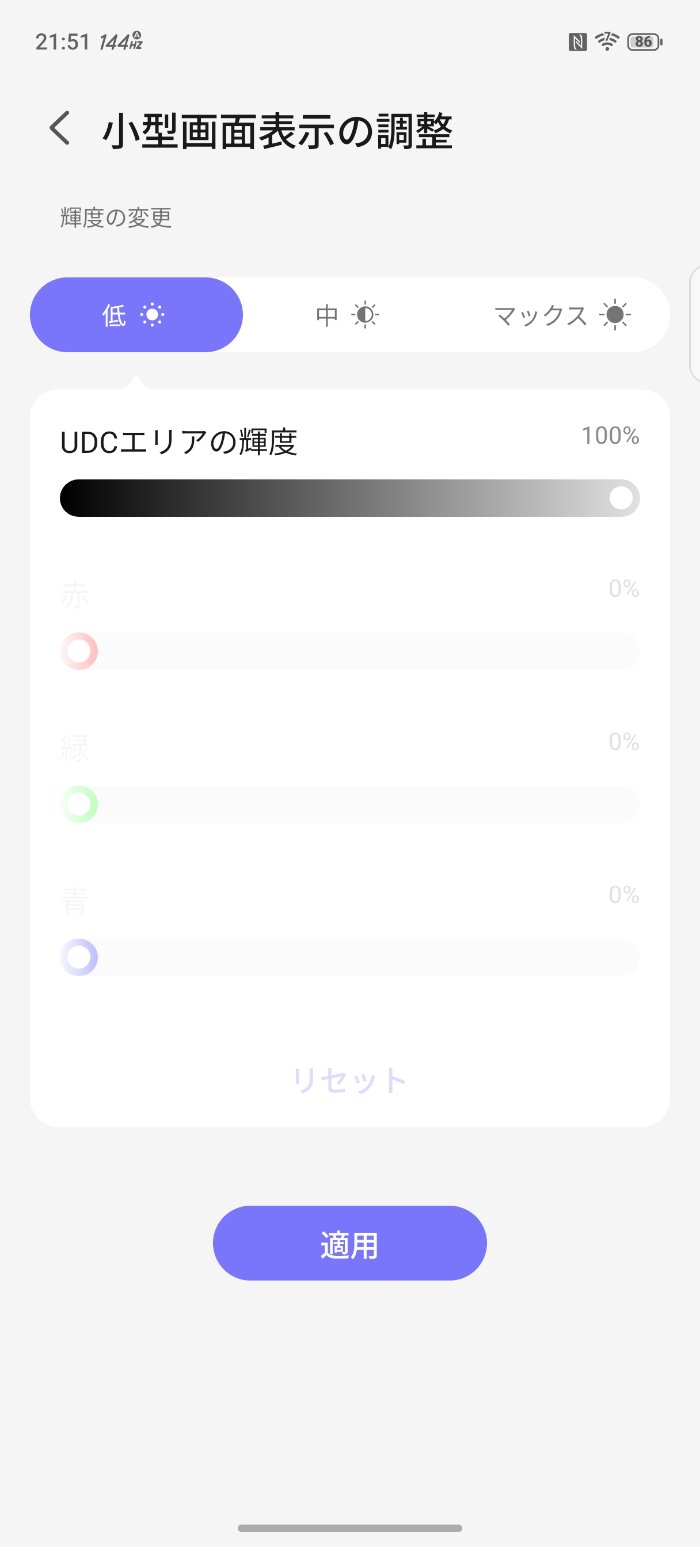Viewport: 700px width, 1547px height.
Task: Click the UDC brightness slider handle
Action: coord(621,498)
